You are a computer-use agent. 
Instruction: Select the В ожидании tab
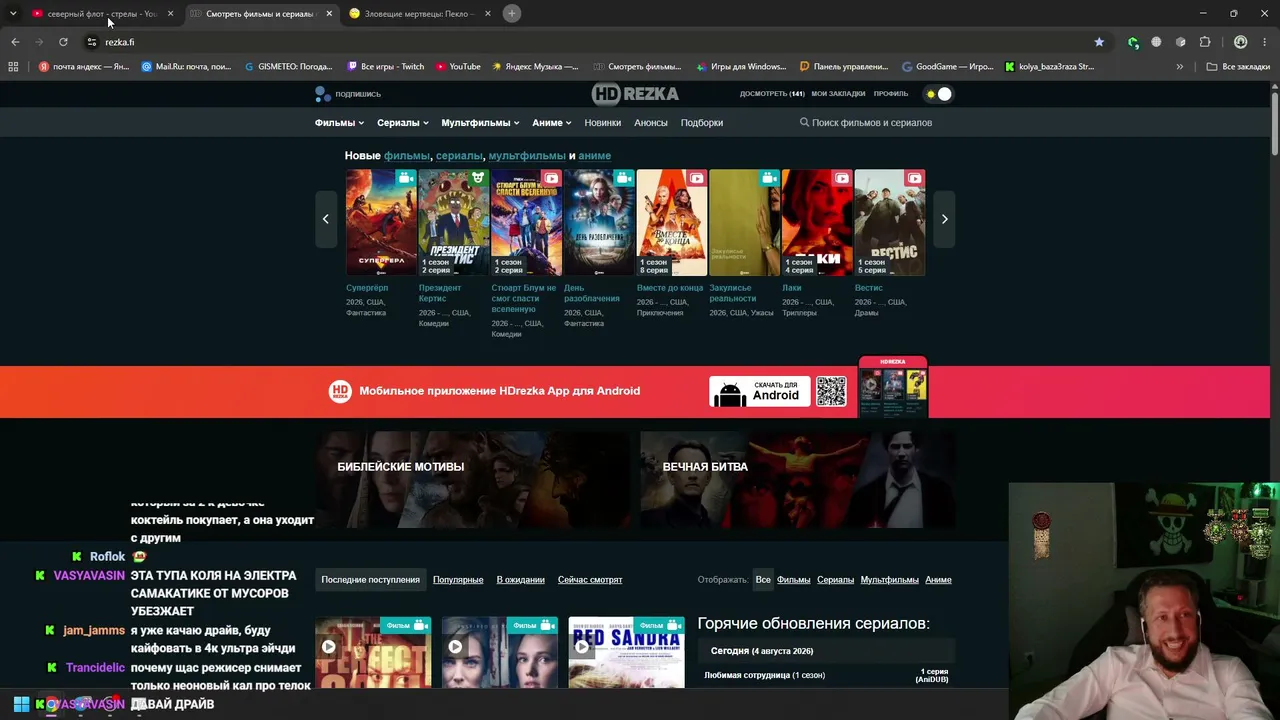pos(521,580)
